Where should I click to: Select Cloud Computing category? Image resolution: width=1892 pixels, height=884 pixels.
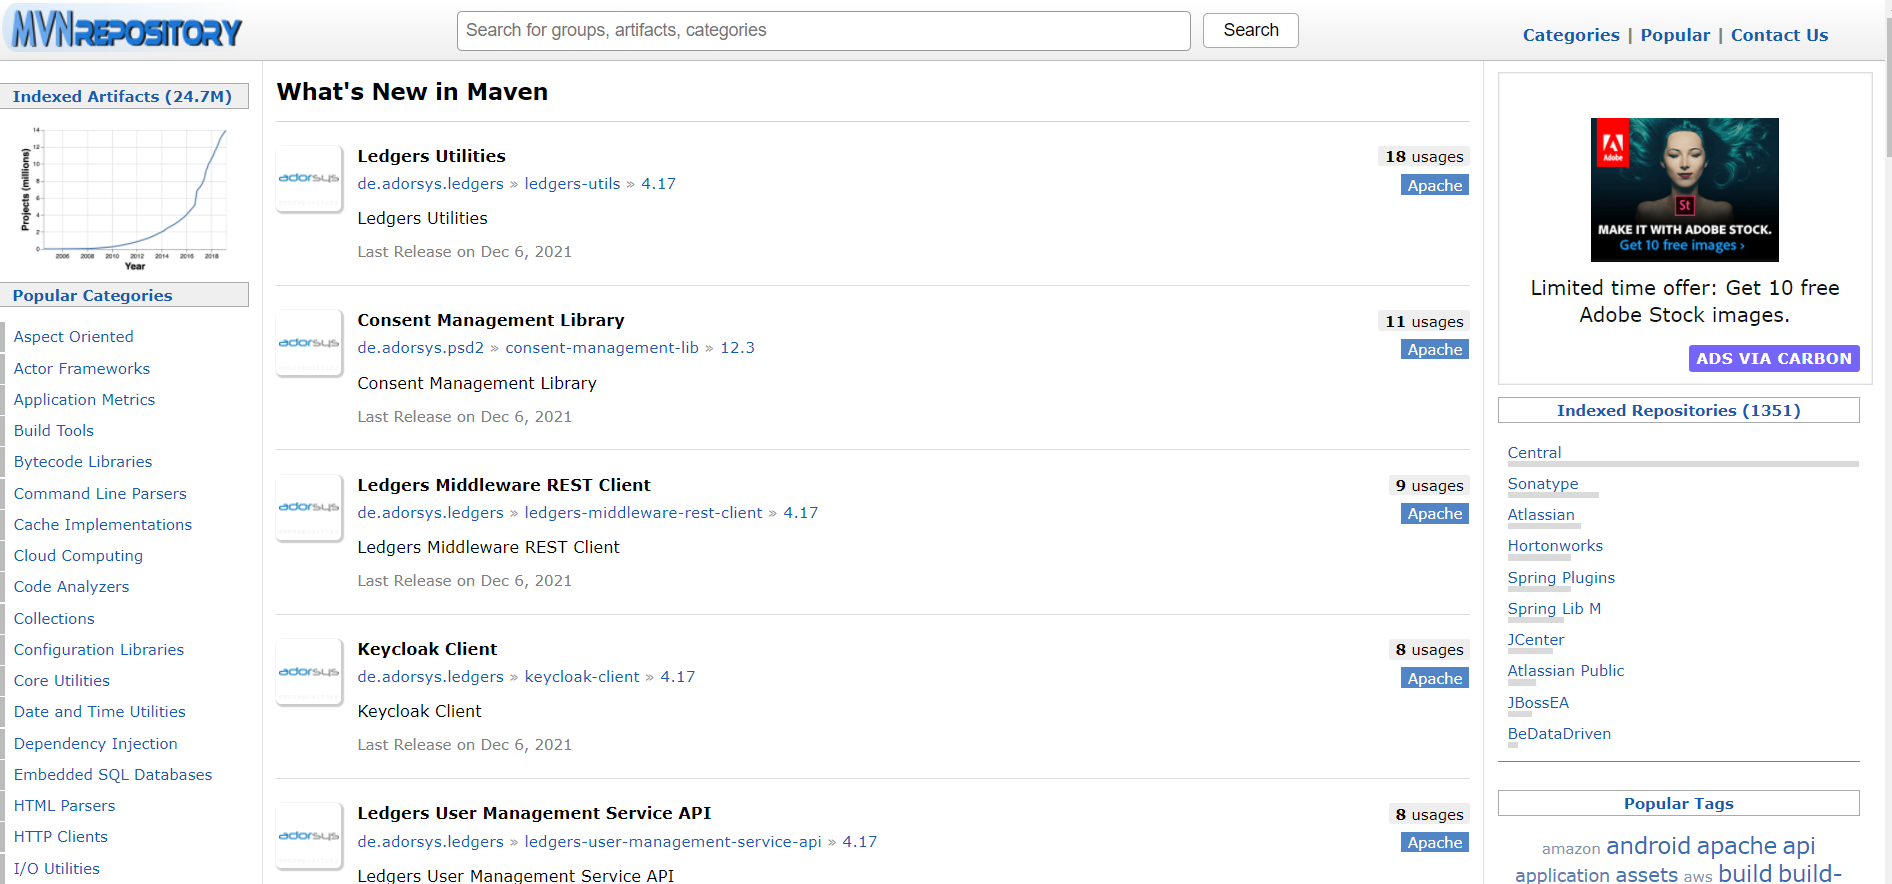coord(78,556)
